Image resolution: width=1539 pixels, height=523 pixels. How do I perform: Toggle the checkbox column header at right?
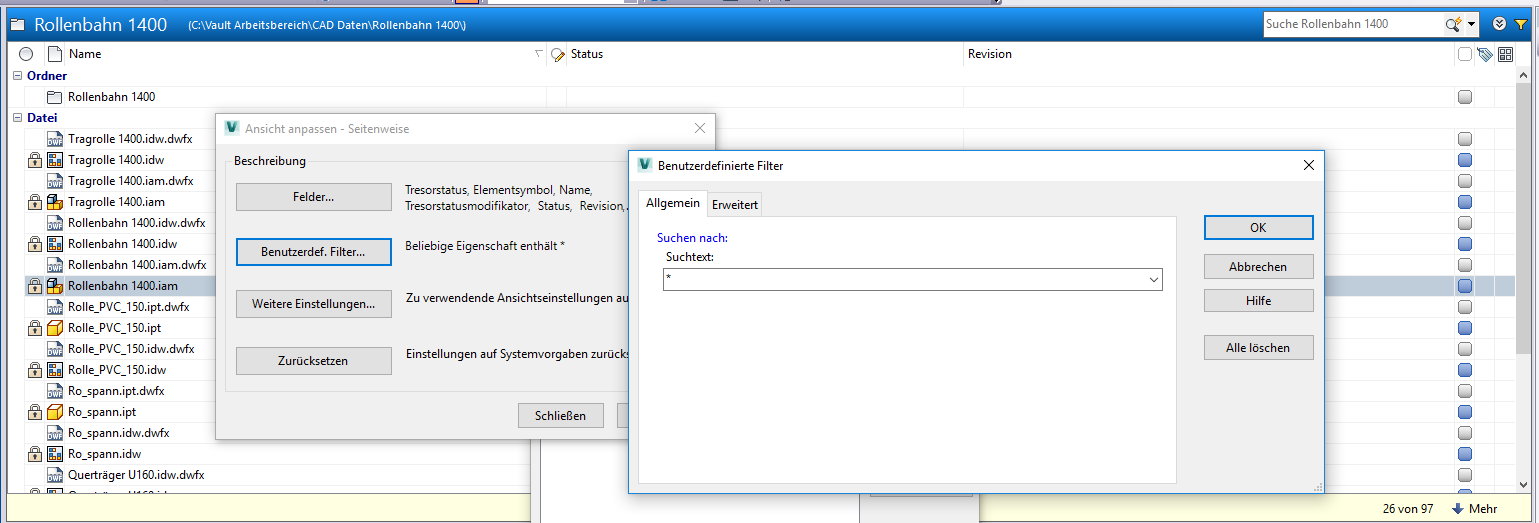(1465, 54)
